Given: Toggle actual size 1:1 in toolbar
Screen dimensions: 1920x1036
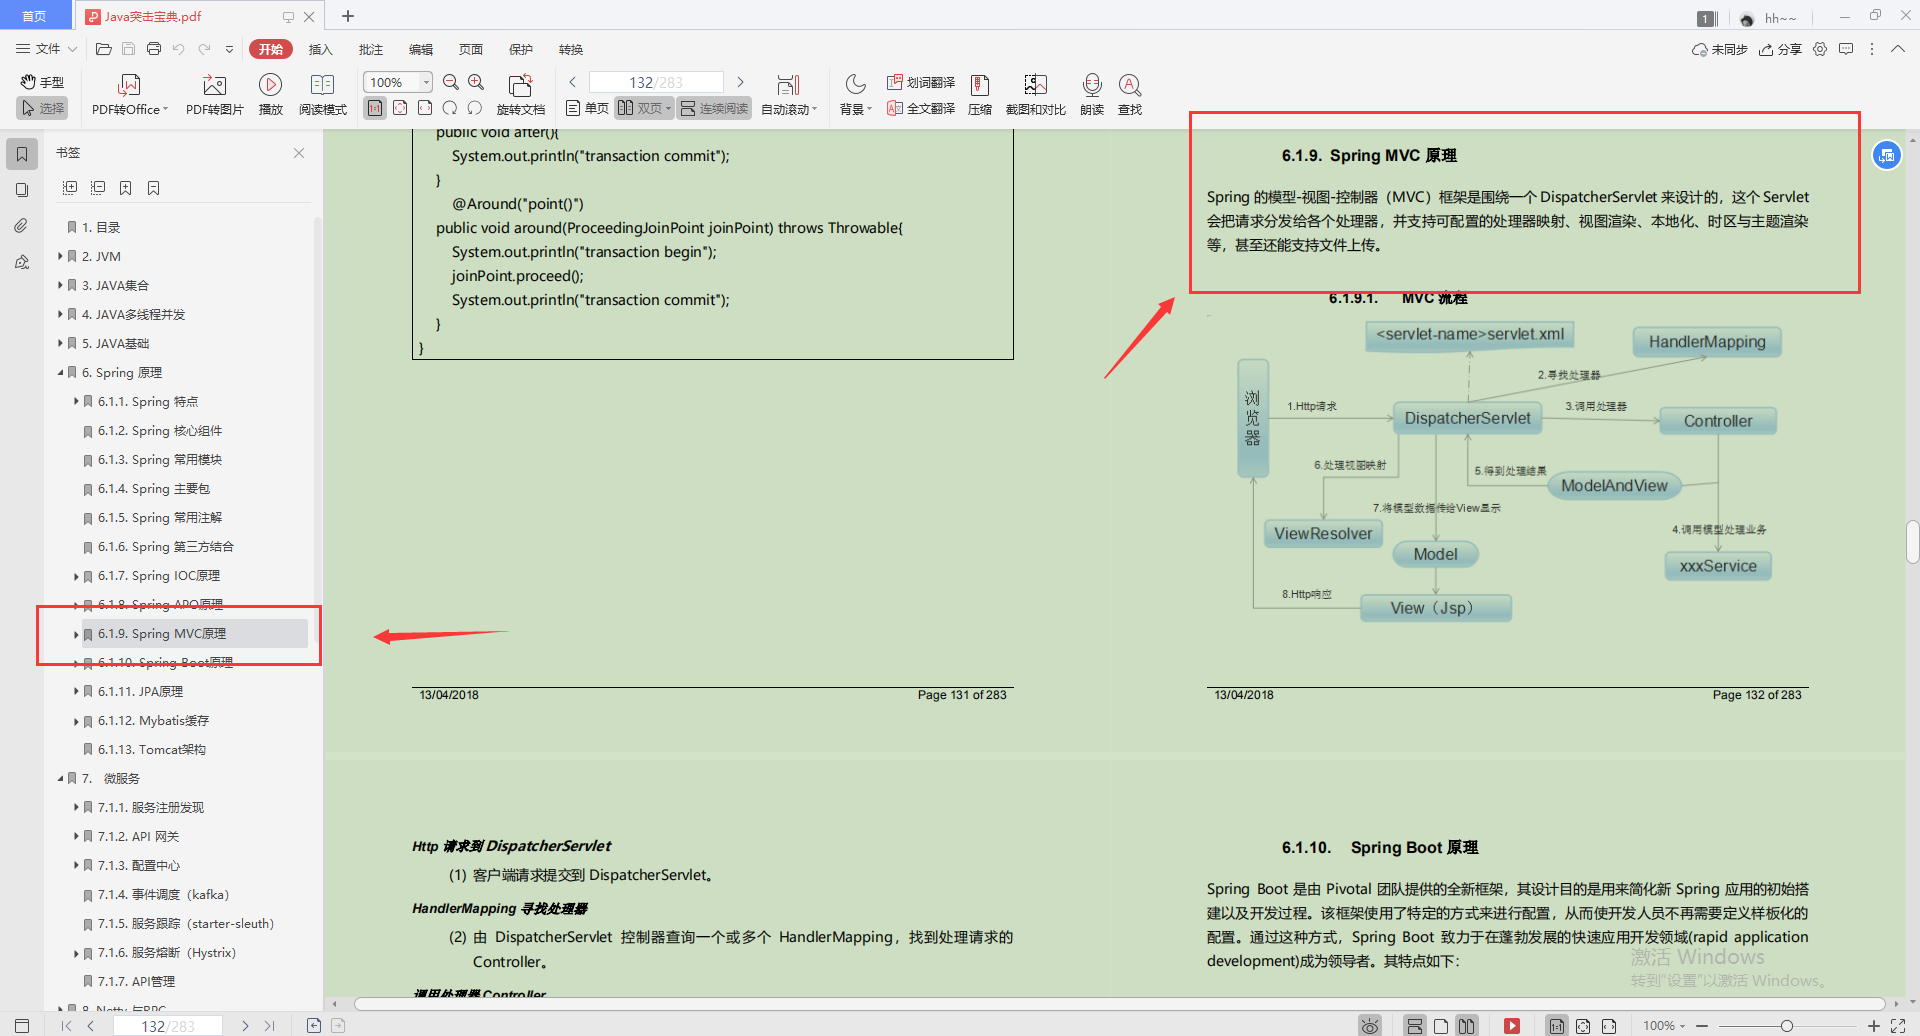Looking at the screenshot, I should coord(375,108).
